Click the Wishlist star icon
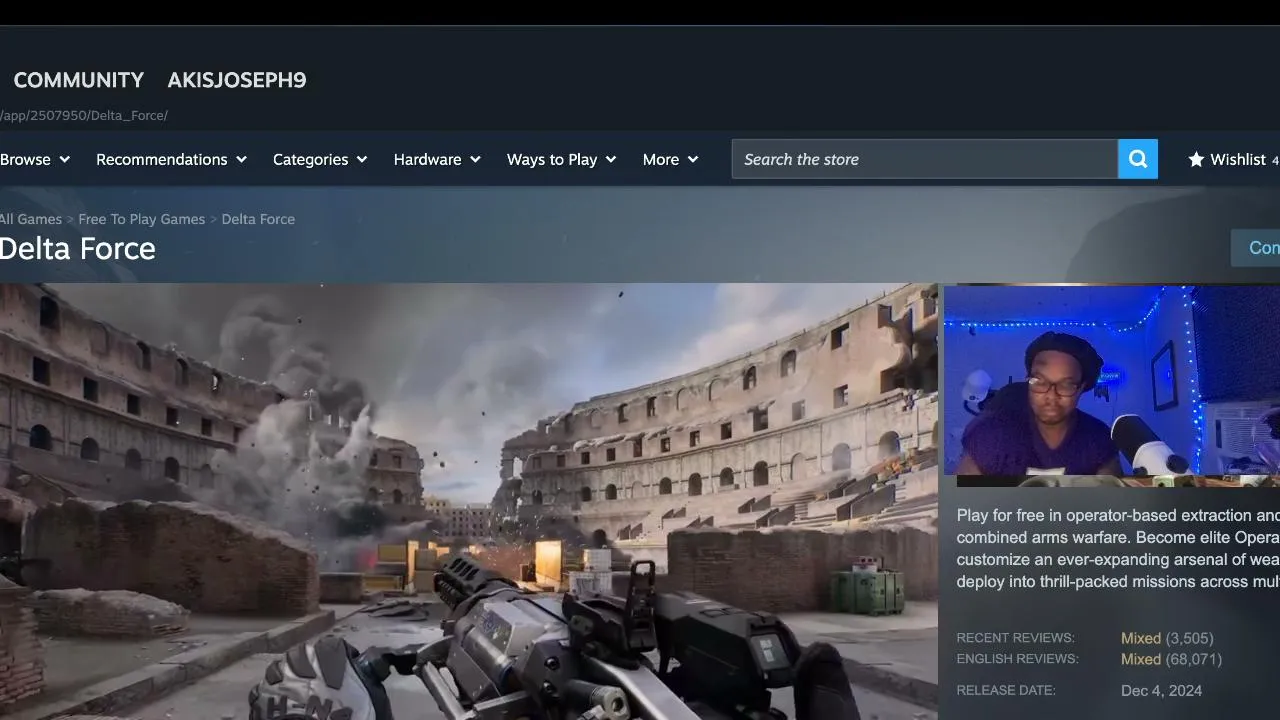Screen dimensions: 1280x720 [1196, 159]
